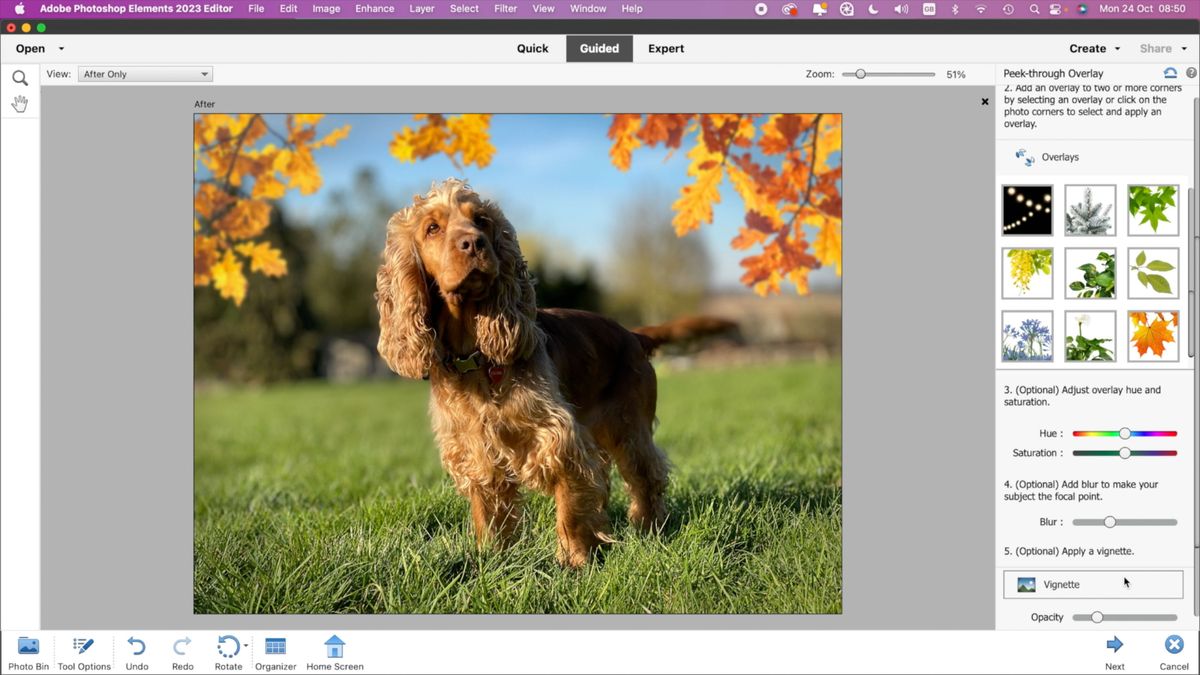This screenshot has width=1200, height=675.
Task: Expand the Open dropdown arrow
Action: (x=61, y=48)
